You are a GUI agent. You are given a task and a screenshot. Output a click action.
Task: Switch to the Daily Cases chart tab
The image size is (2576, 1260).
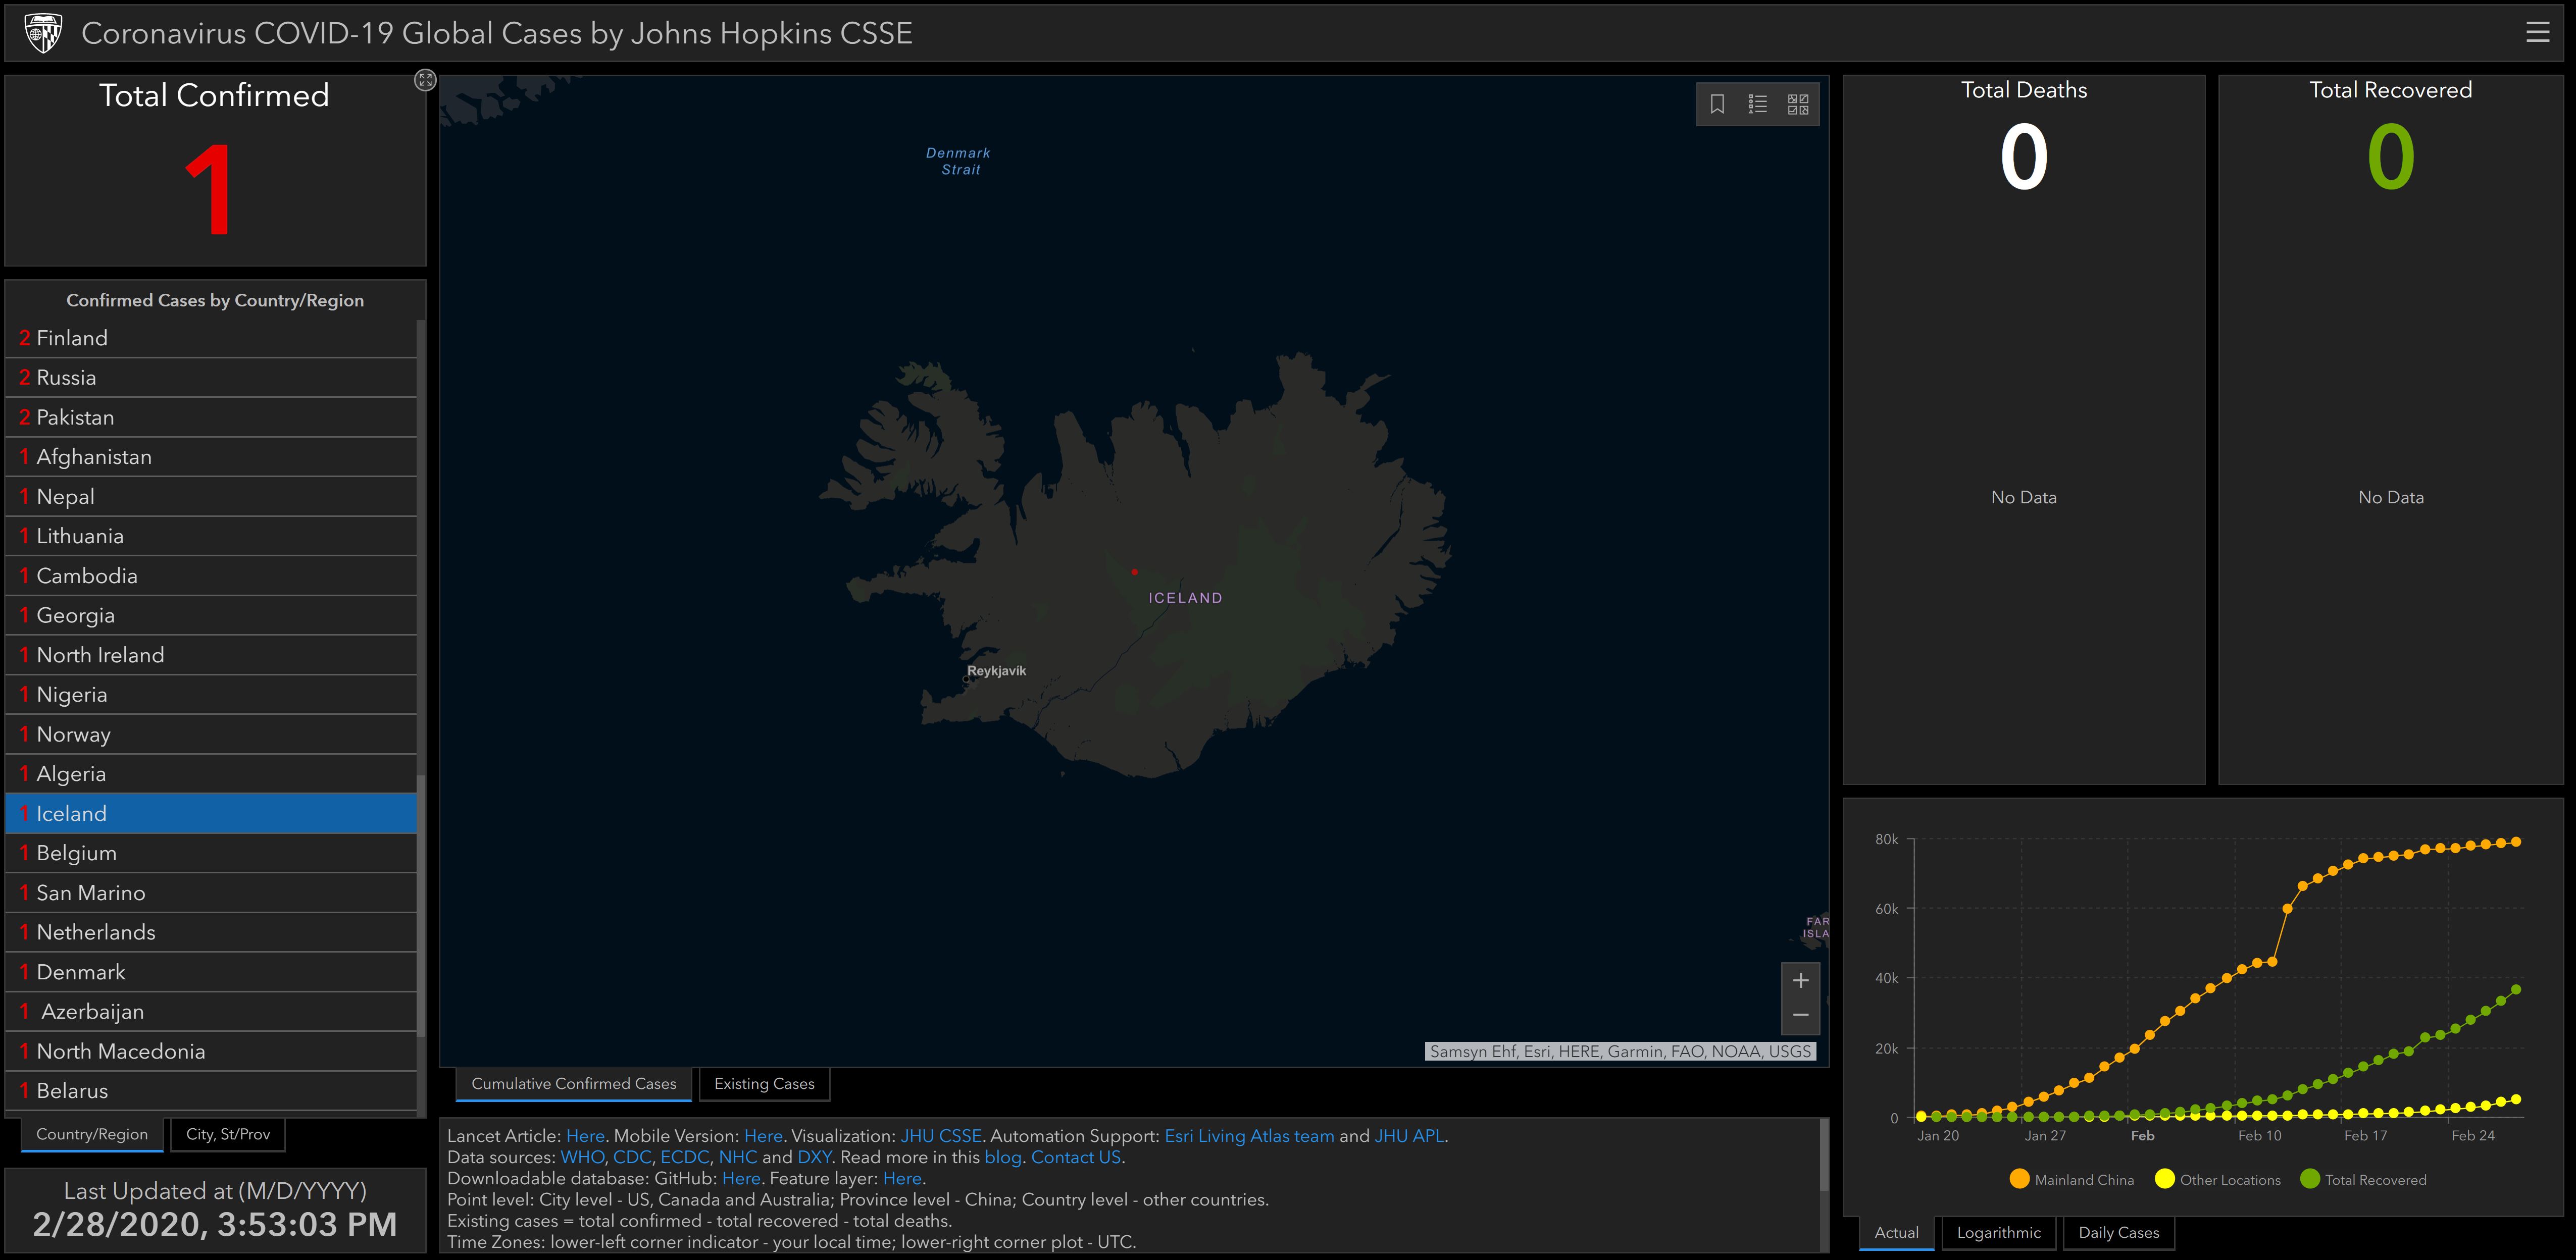coord(2118,1232)
